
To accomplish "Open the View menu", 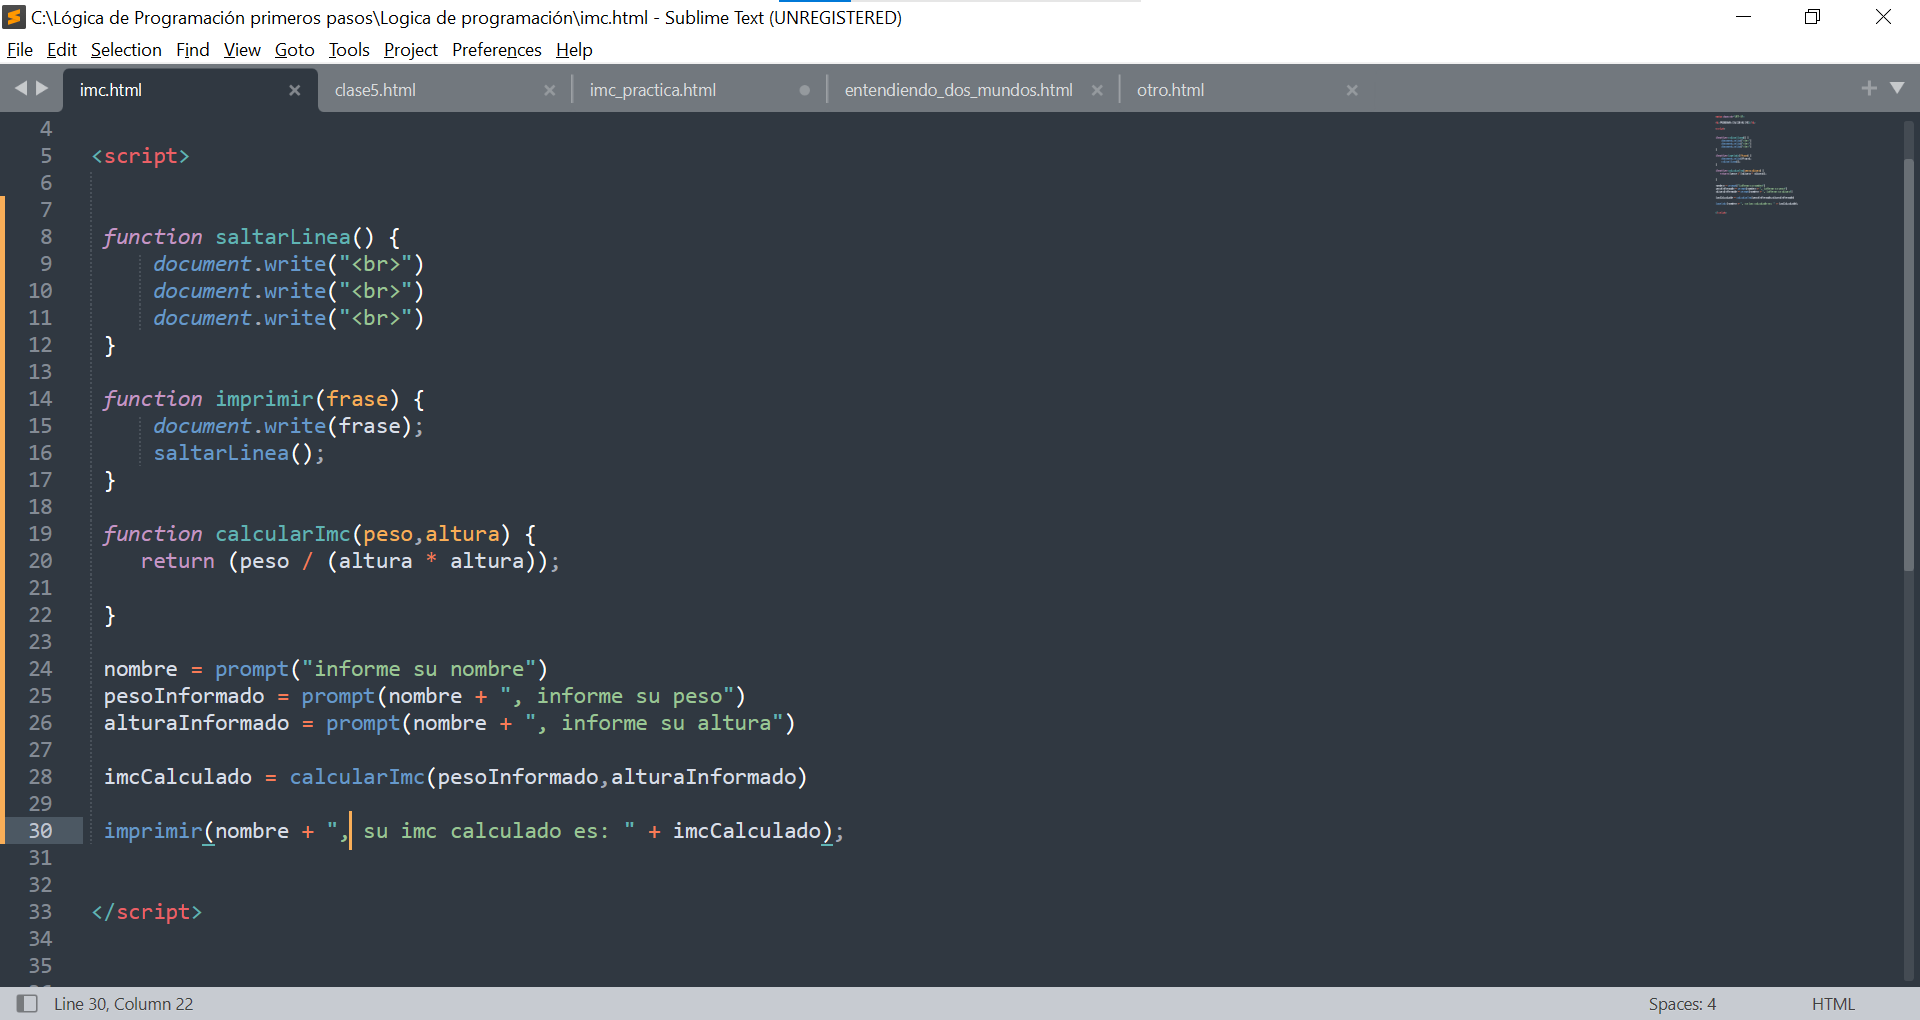I will pyautogui.click(x=242, y=50).
